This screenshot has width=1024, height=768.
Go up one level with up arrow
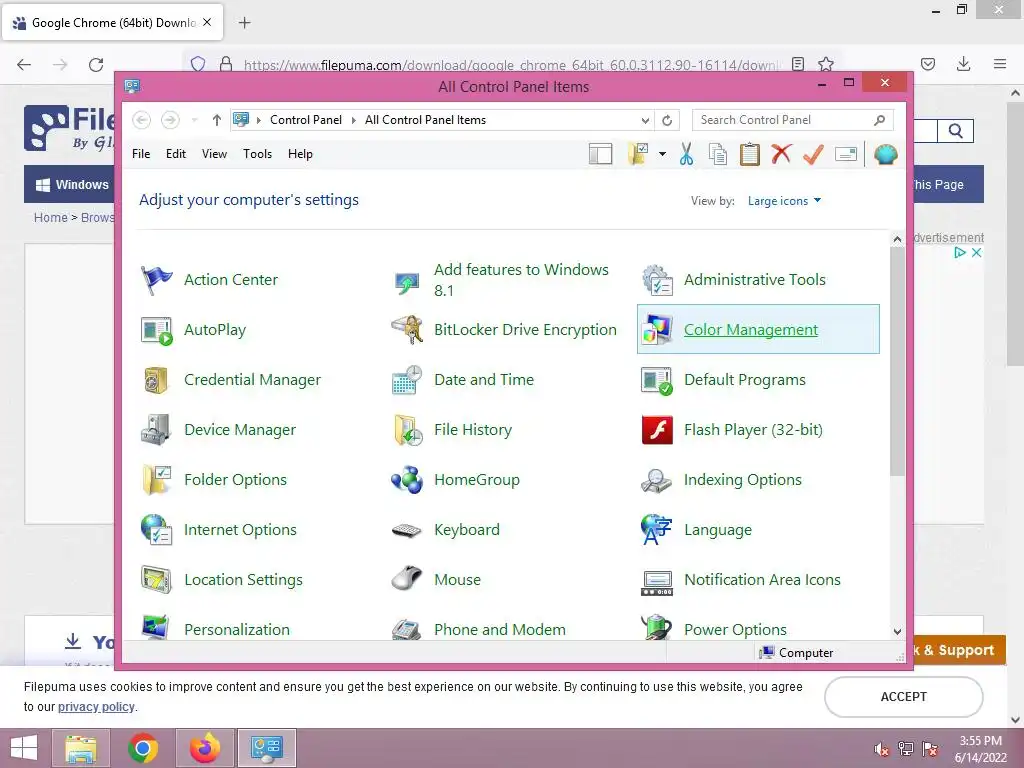pyautogui.click(x=217, y=120)
